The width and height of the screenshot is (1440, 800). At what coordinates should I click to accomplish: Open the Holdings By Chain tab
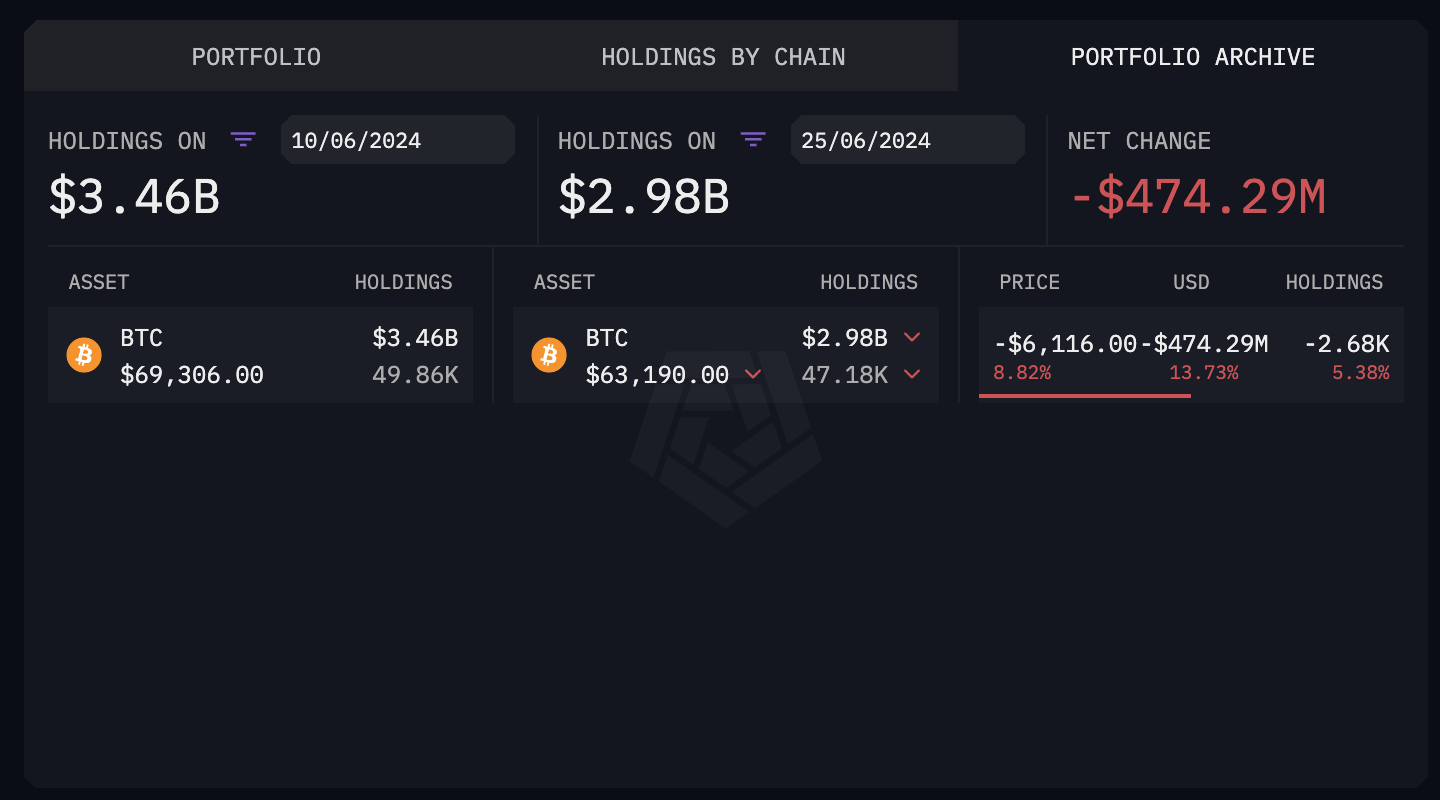point(723,57)
